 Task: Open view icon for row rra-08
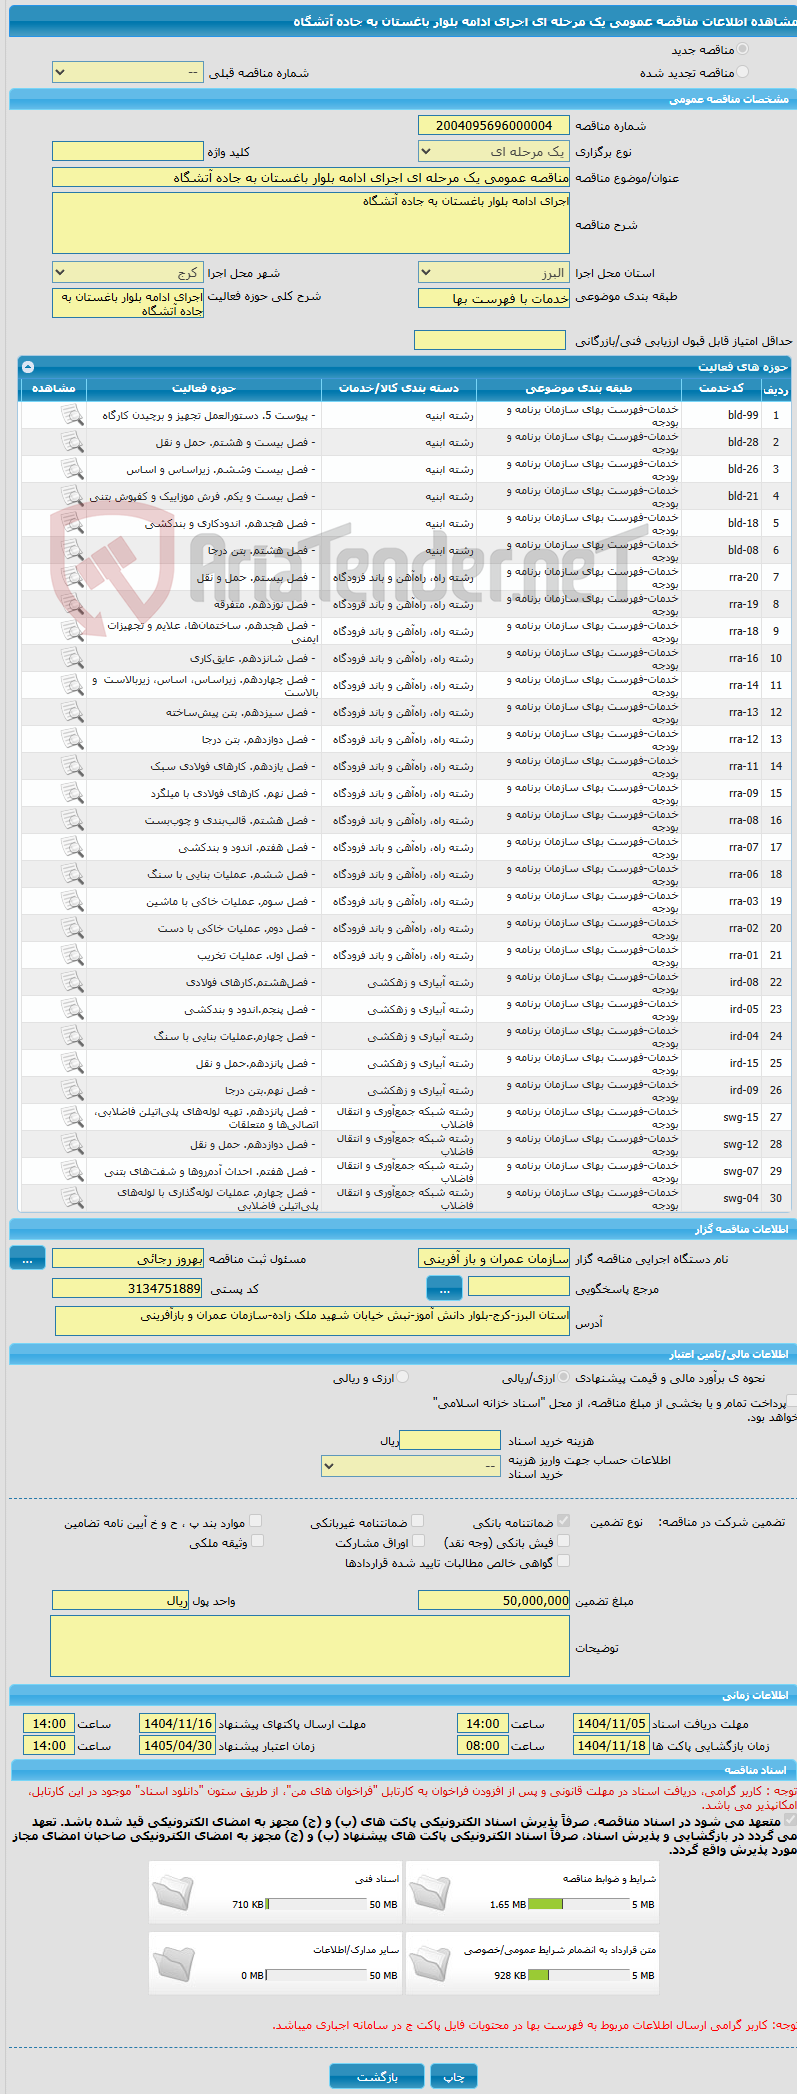point(72,820)
